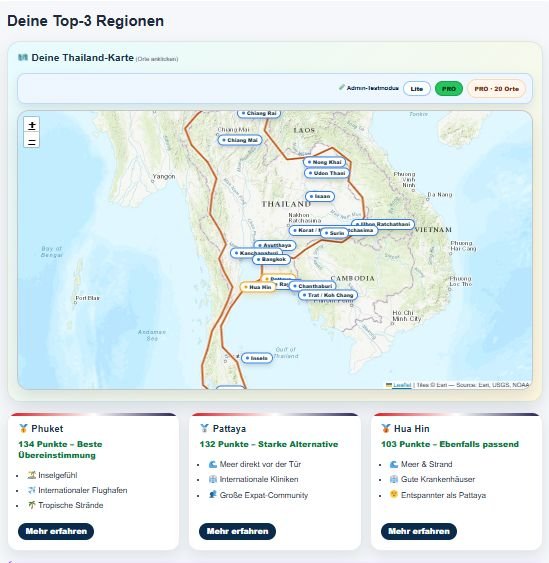The height and width of the screenshot is (563, 549).
Task: Click the island icon beside Inselgefühl
Action: 32,475
